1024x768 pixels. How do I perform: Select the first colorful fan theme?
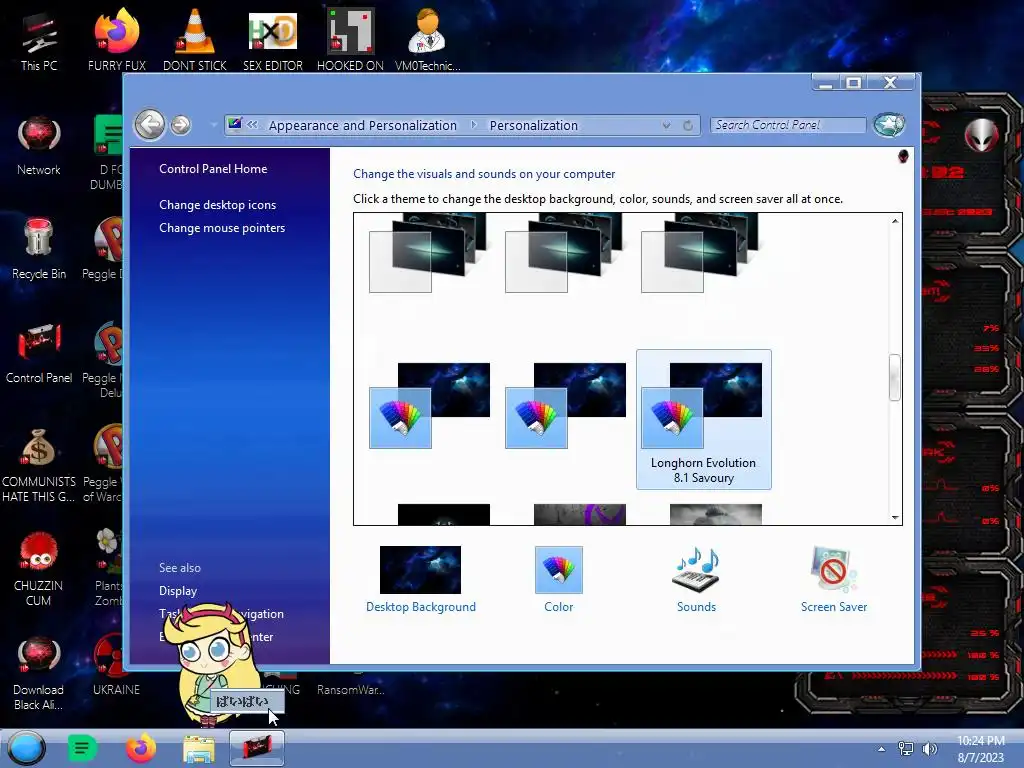click(x=429, y=405)
